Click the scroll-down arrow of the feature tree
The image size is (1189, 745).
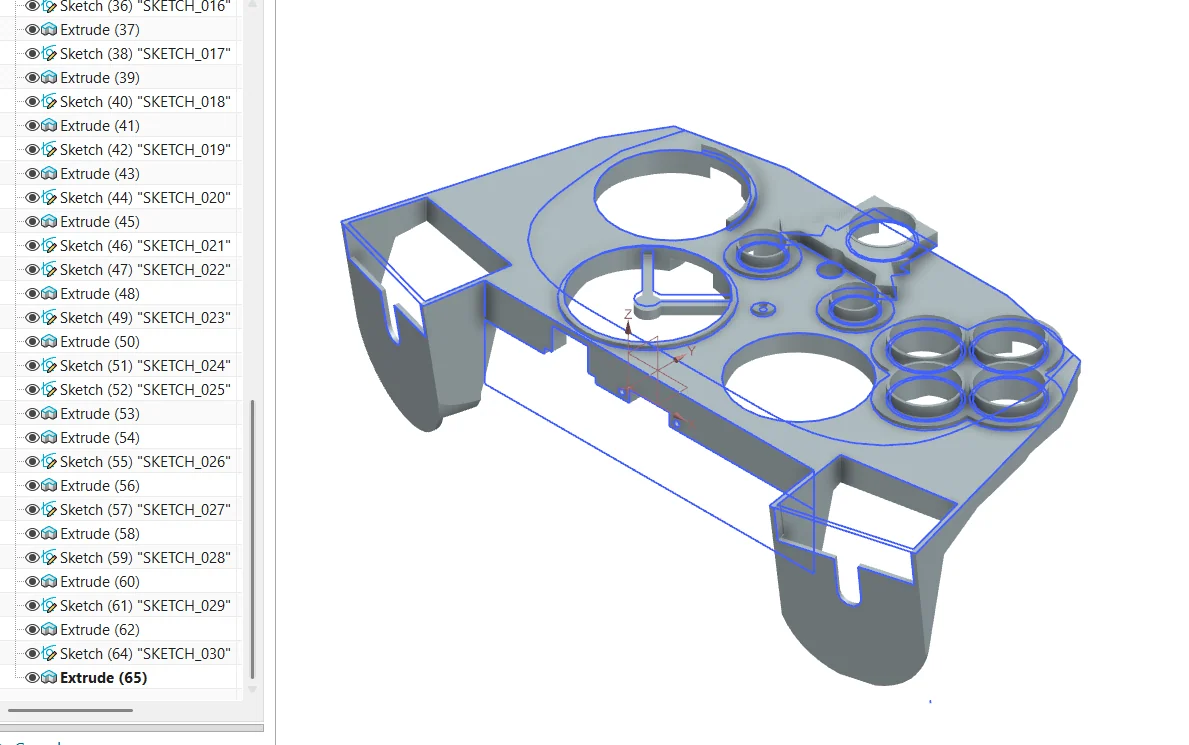[x=253, y=690]
